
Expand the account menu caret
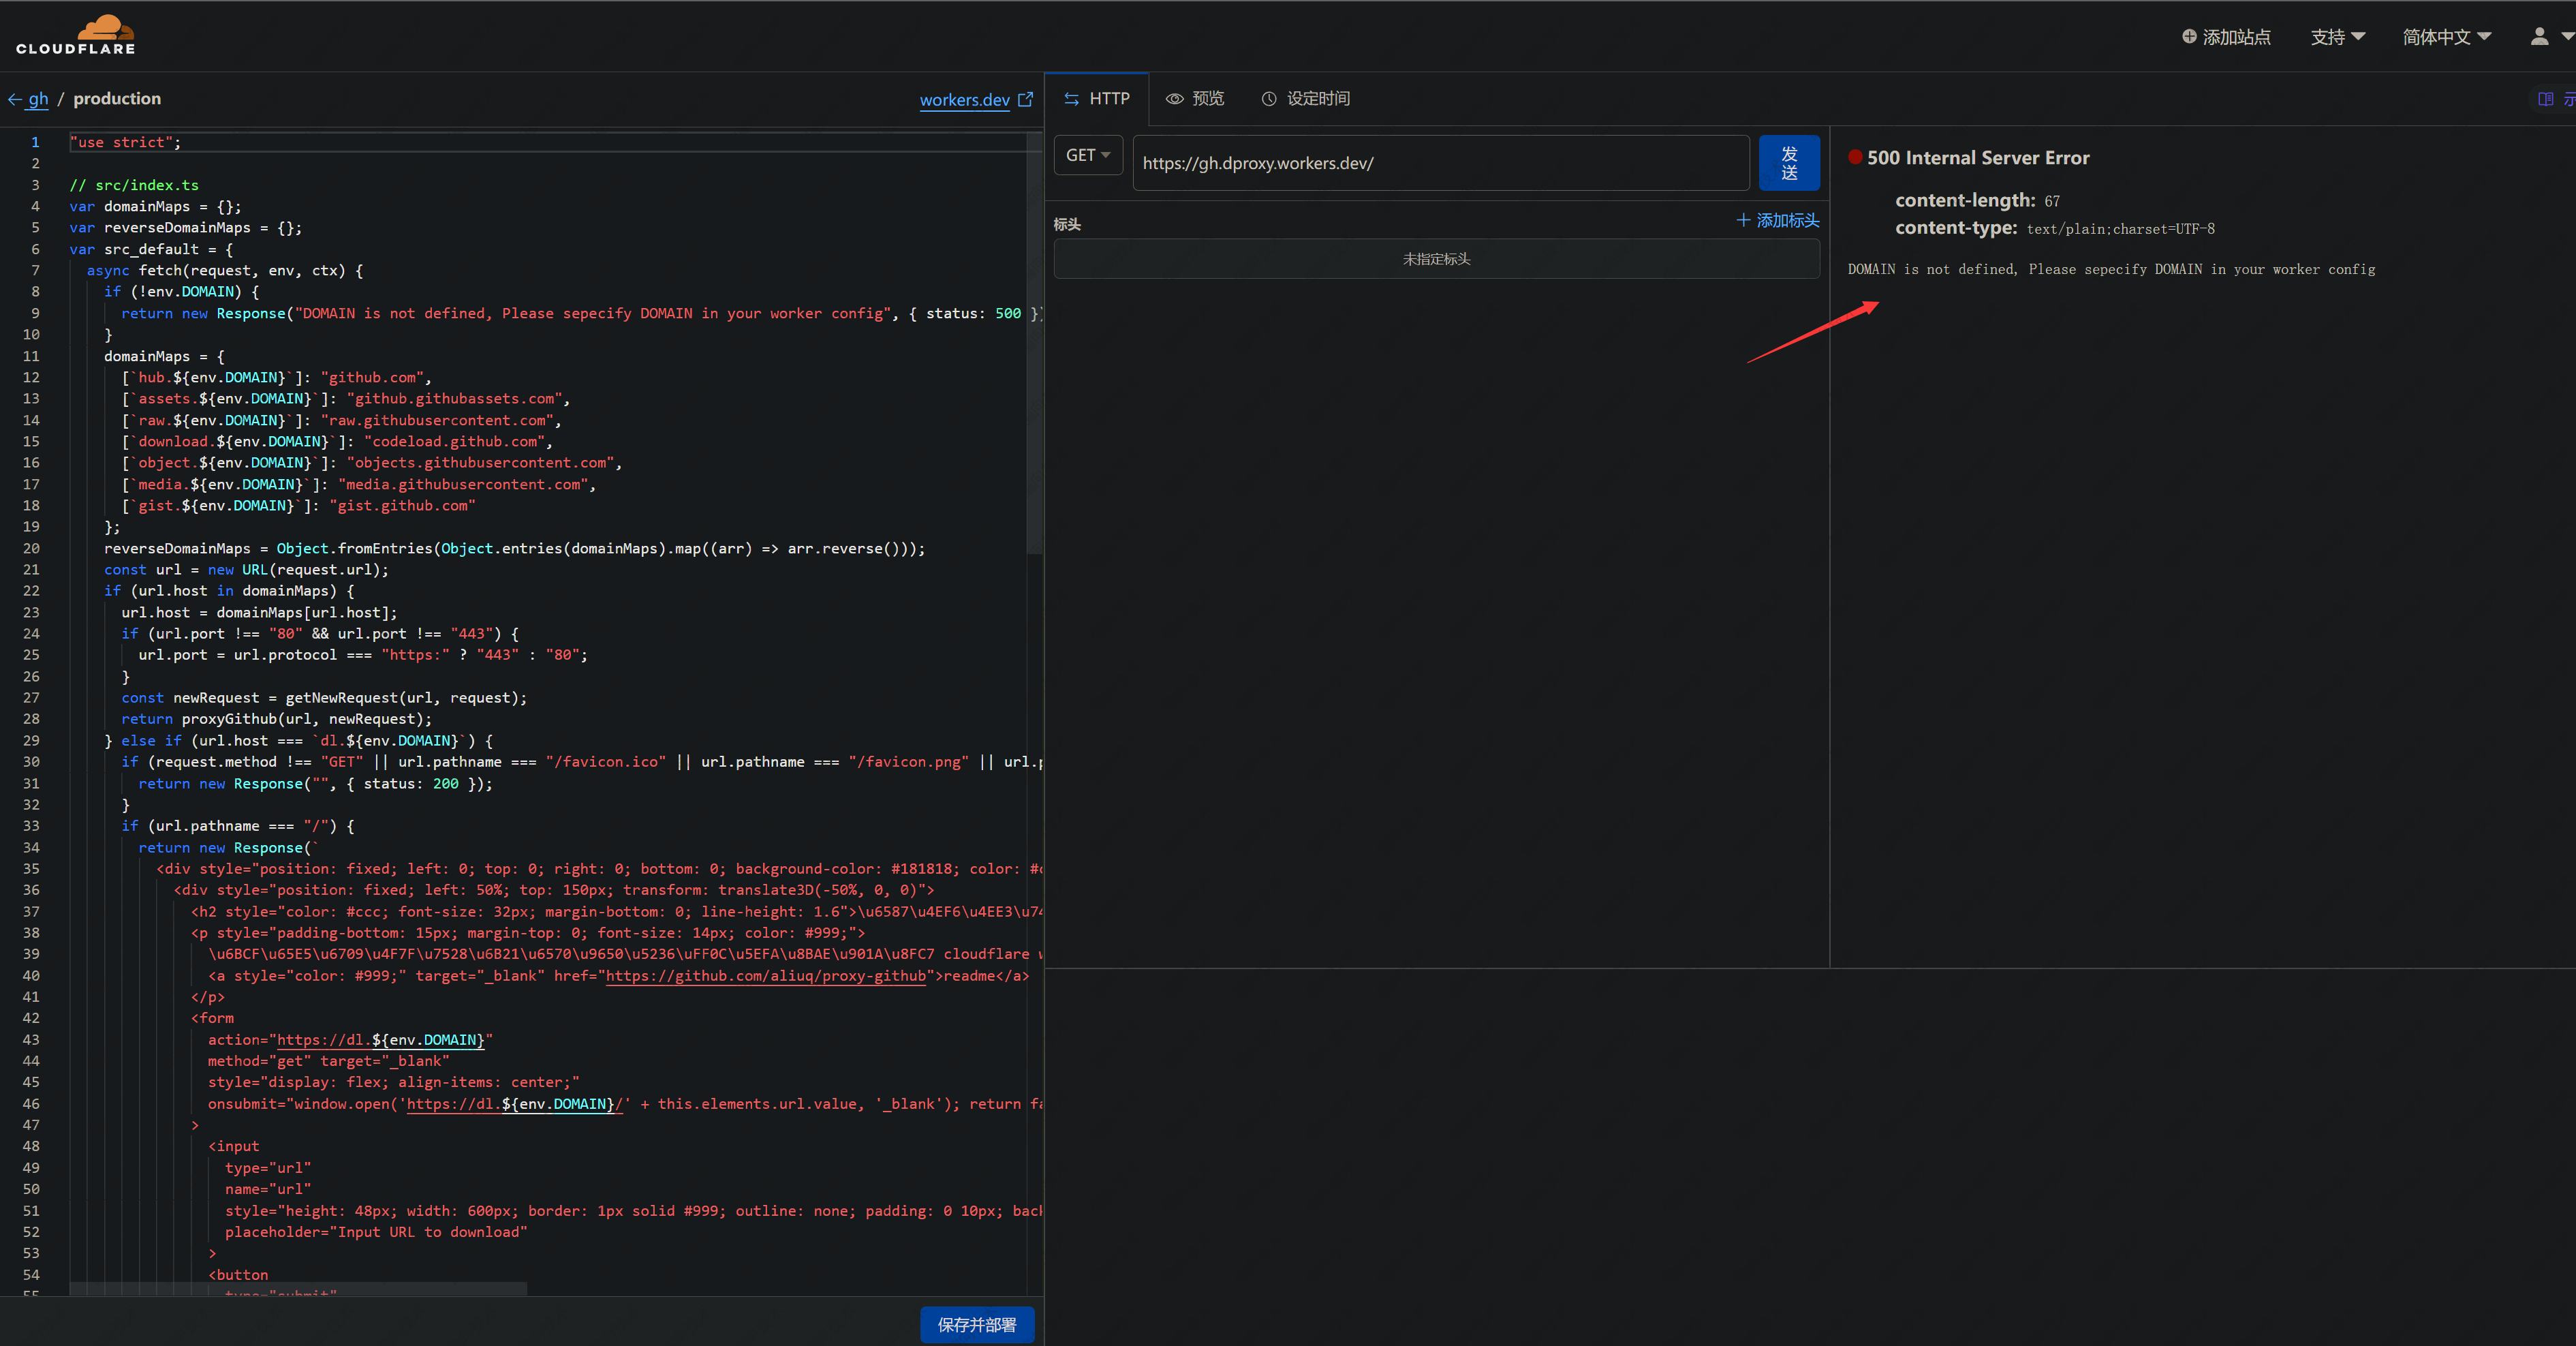[2567, 36]
